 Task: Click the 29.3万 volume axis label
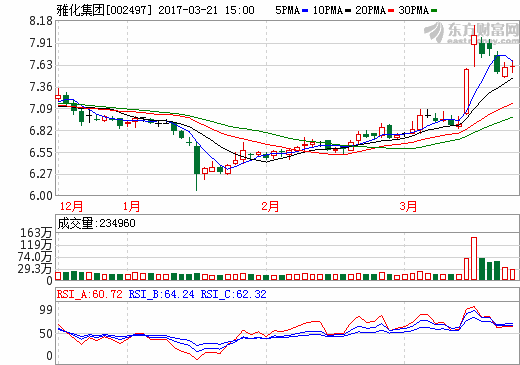click(x=35, y=268)
